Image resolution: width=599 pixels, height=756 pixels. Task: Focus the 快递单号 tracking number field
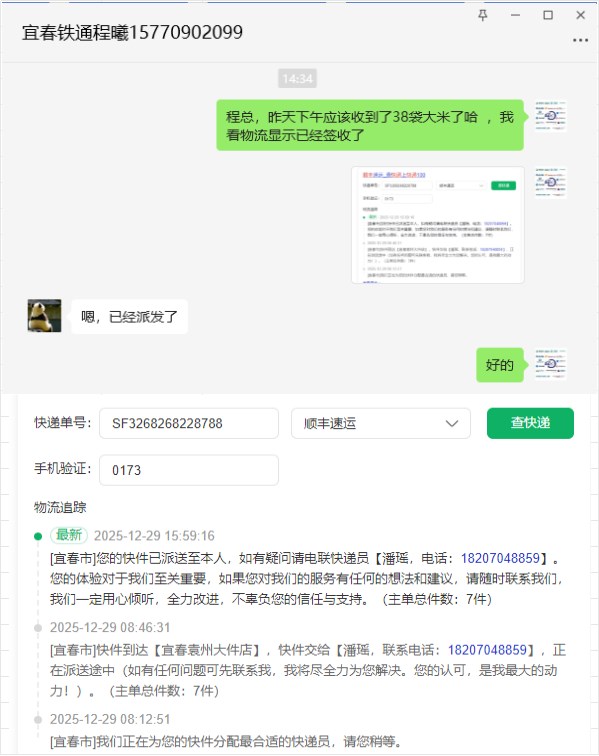189,423
